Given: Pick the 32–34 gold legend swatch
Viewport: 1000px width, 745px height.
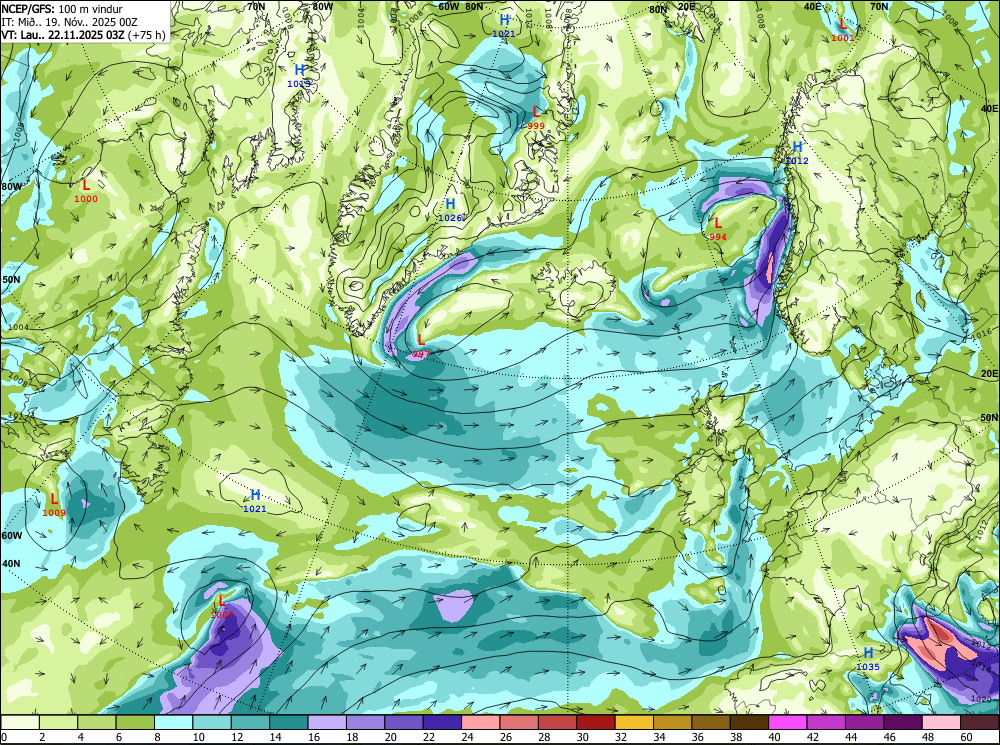Looking at the screenshot, I should (635, 722).
